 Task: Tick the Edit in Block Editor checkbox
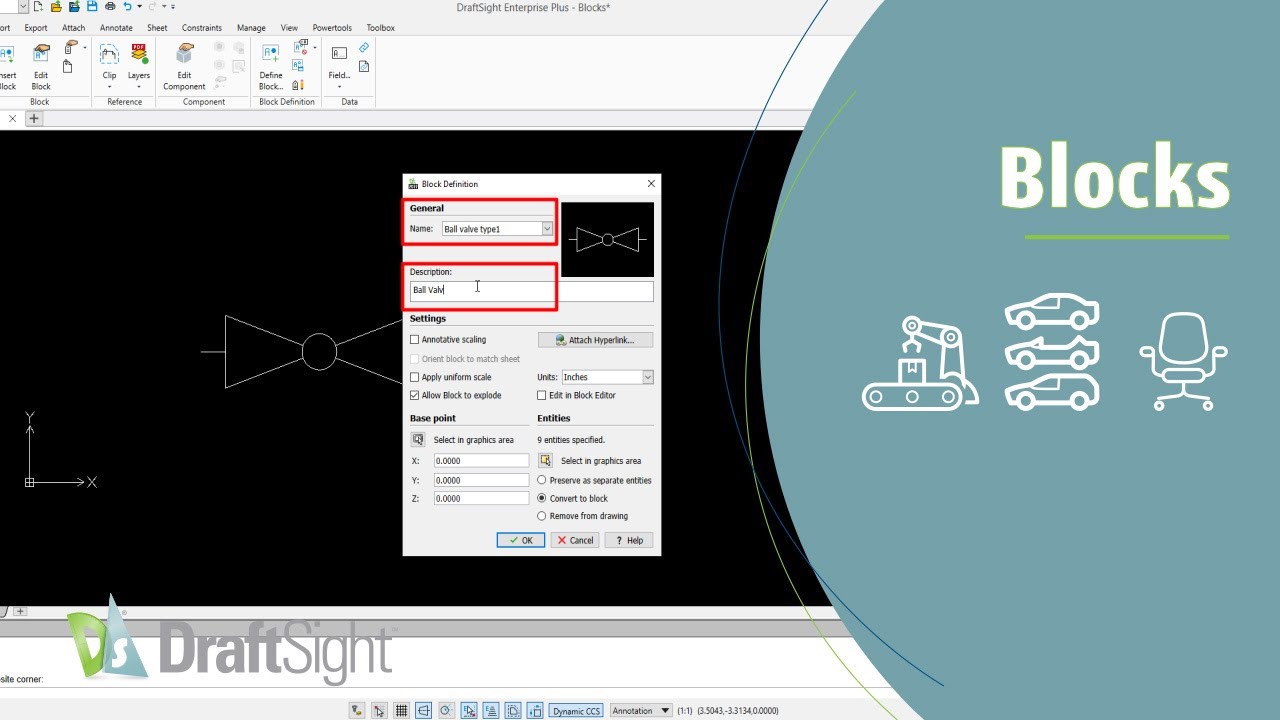click(542, 395)
